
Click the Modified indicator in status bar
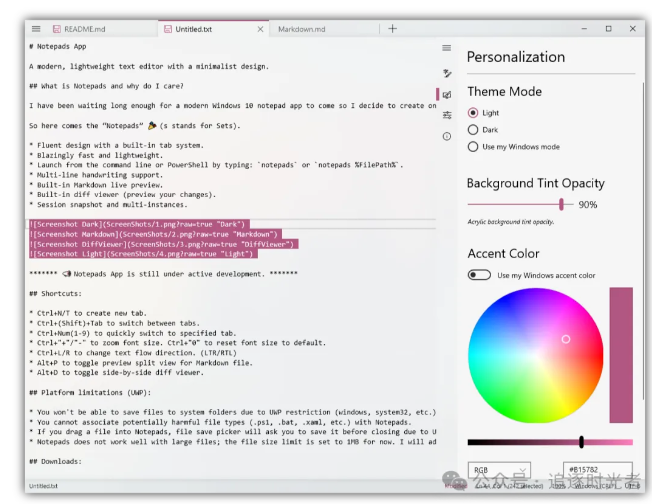click(455, 486)
